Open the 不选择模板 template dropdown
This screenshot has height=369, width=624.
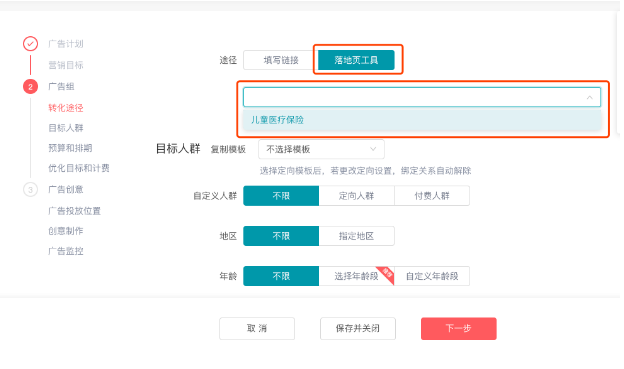point(321,149)
